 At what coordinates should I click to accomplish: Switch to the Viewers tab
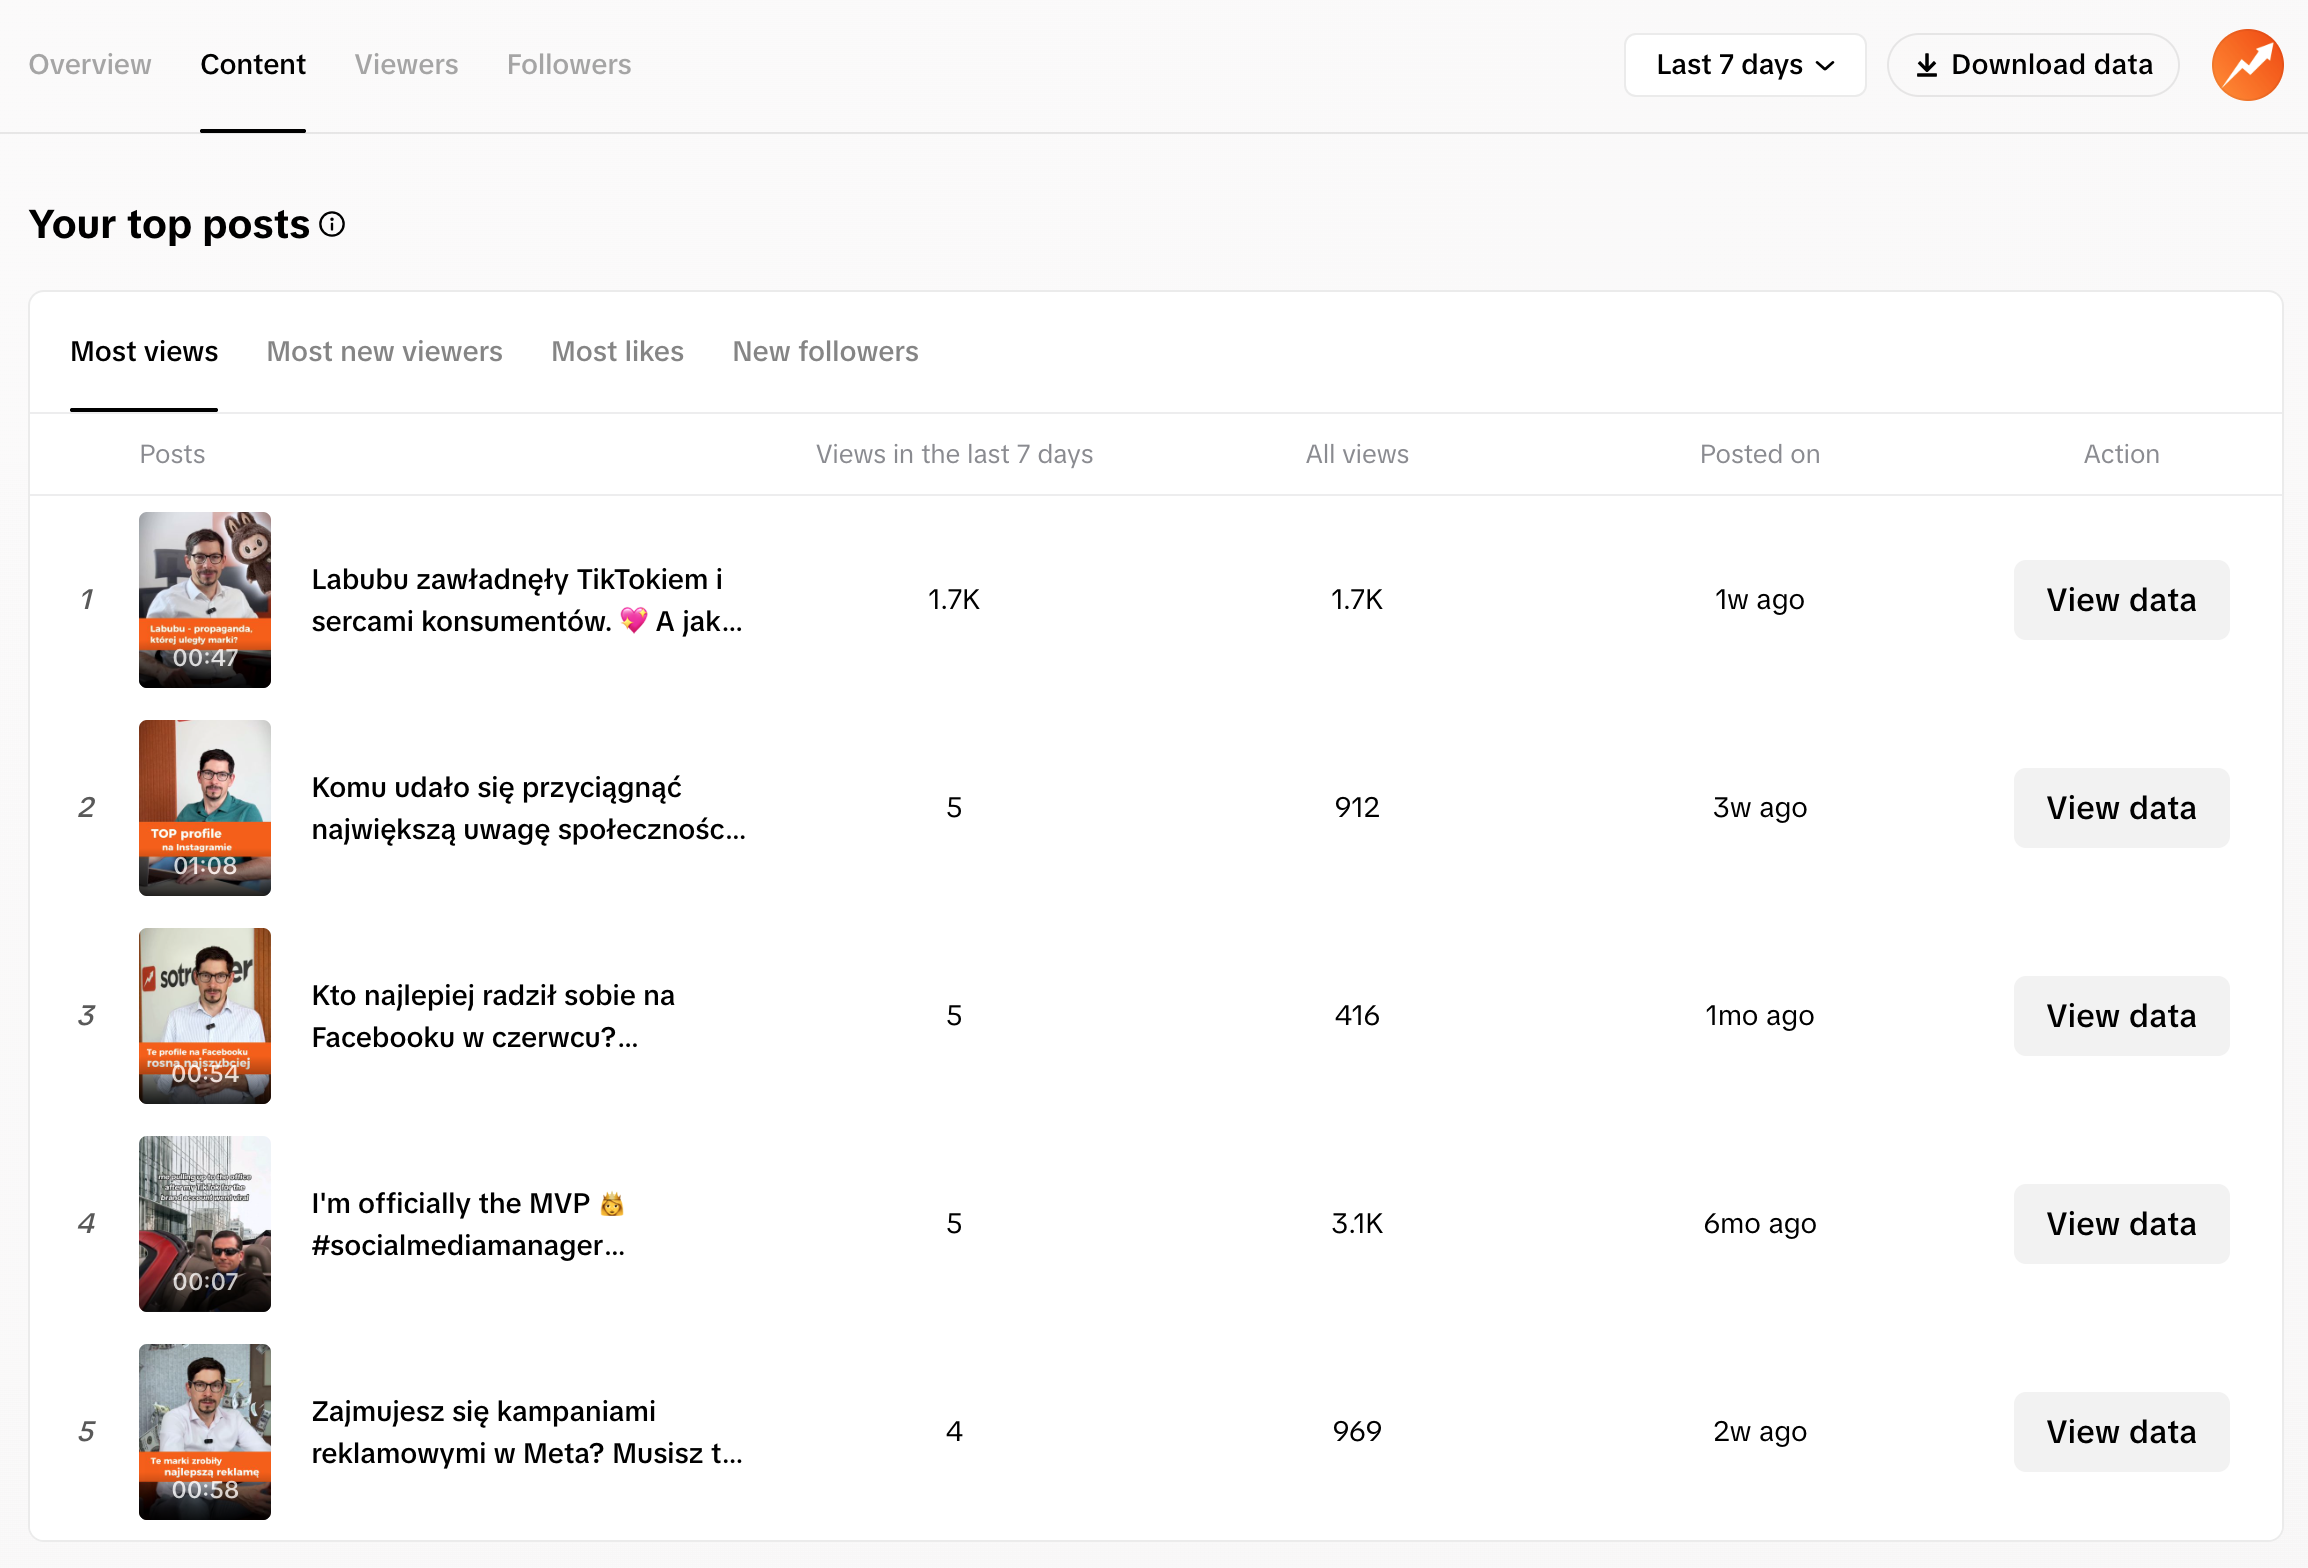406,64
